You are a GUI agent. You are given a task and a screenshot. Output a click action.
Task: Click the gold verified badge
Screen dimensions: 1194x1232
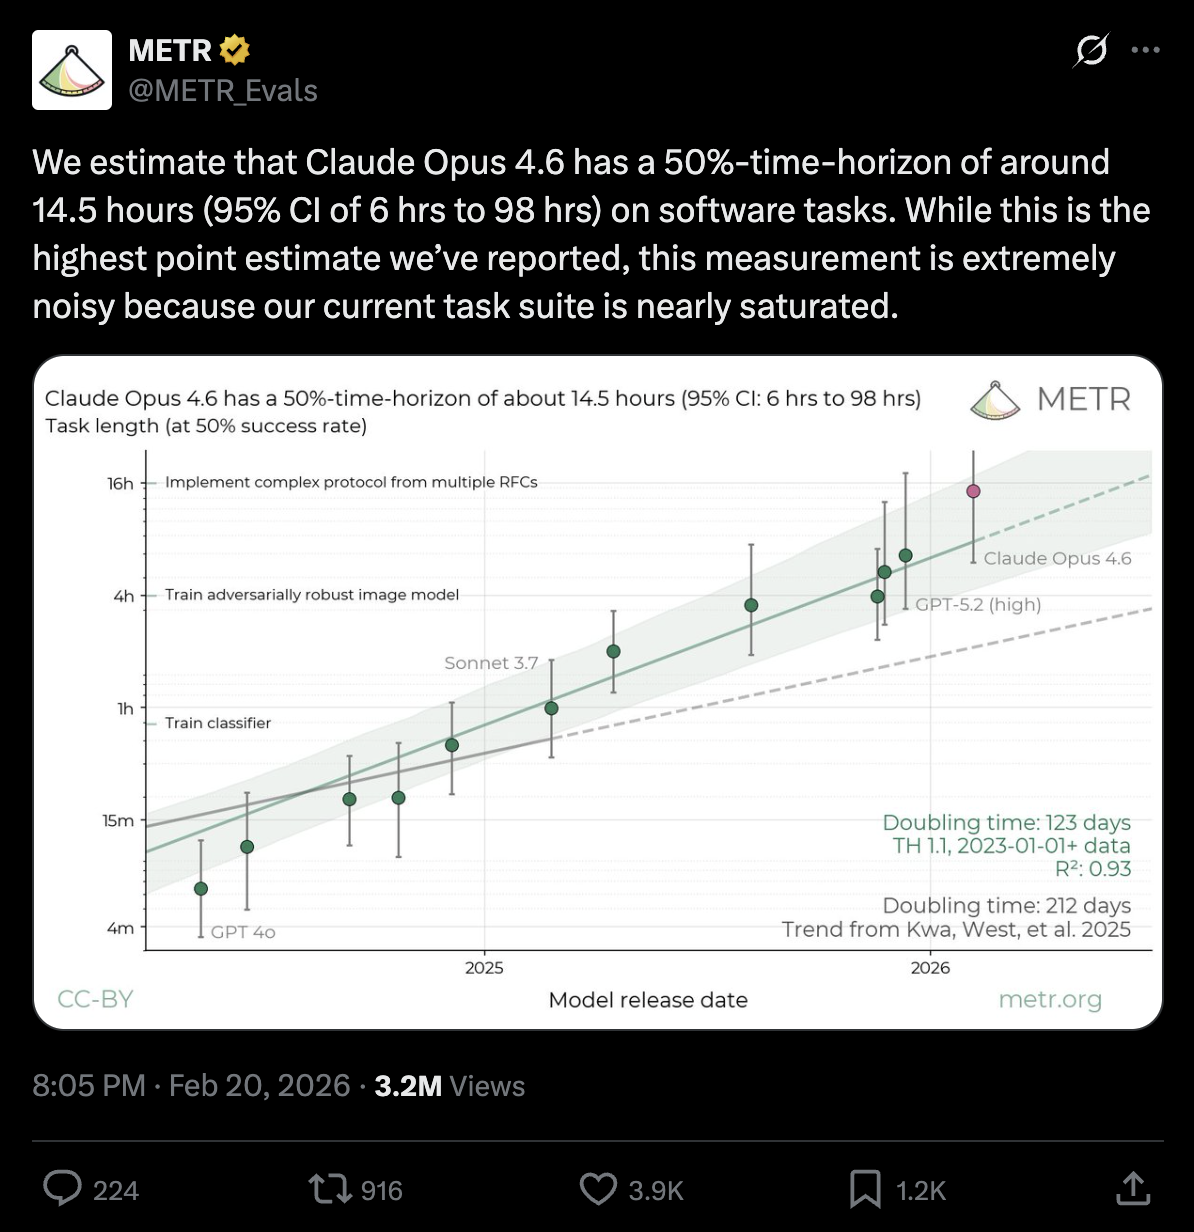tap(234, 49)
